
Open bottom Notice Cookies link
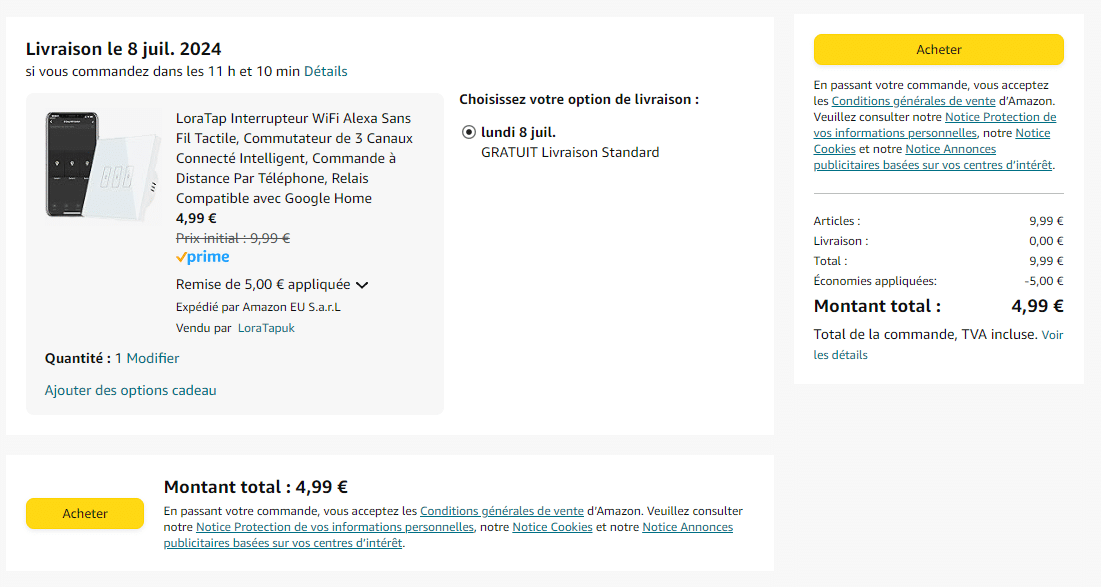[x=553, y=527]
